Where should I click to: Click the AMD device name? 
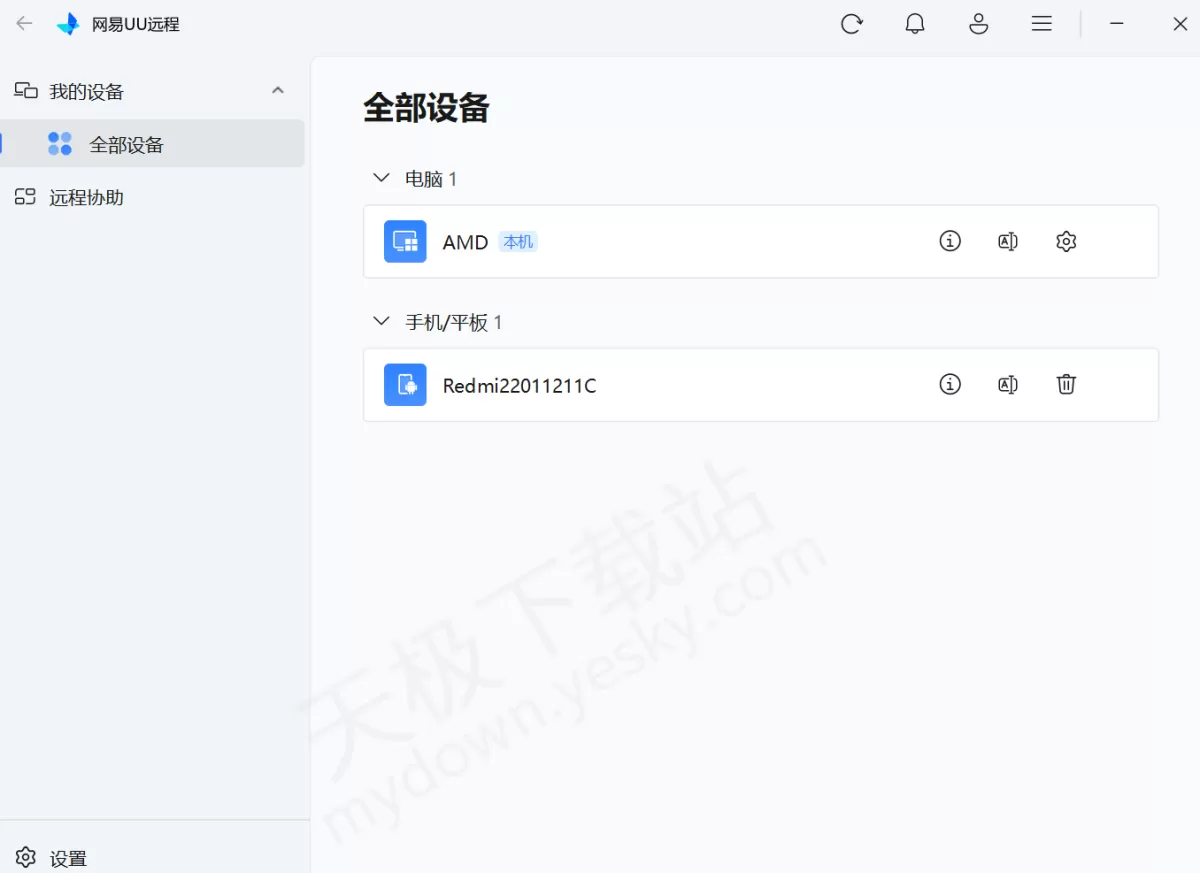click(465, 242)
